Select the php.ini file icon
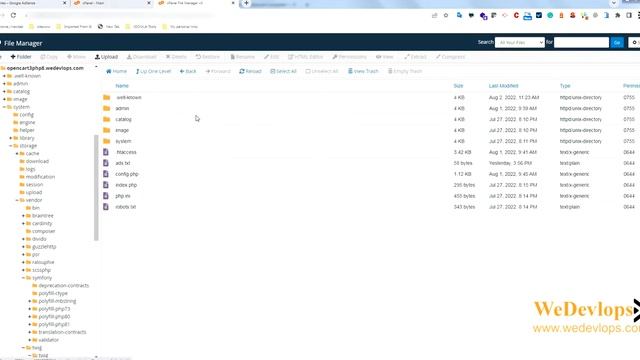This screenshot has height=360, width=640. coord(106,196)
